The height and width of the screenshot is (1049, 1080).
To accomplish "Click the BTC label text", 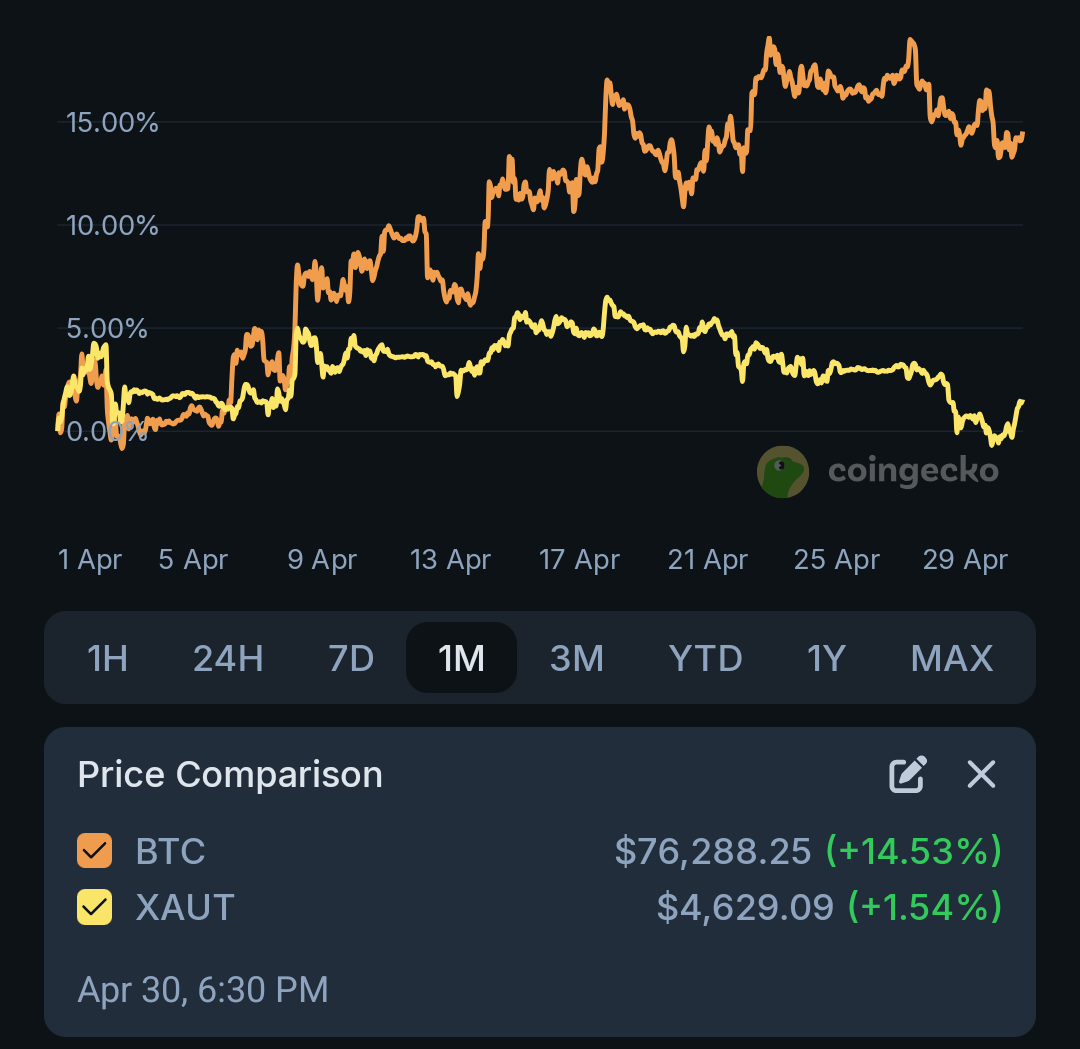I will (x=170, y=851).
